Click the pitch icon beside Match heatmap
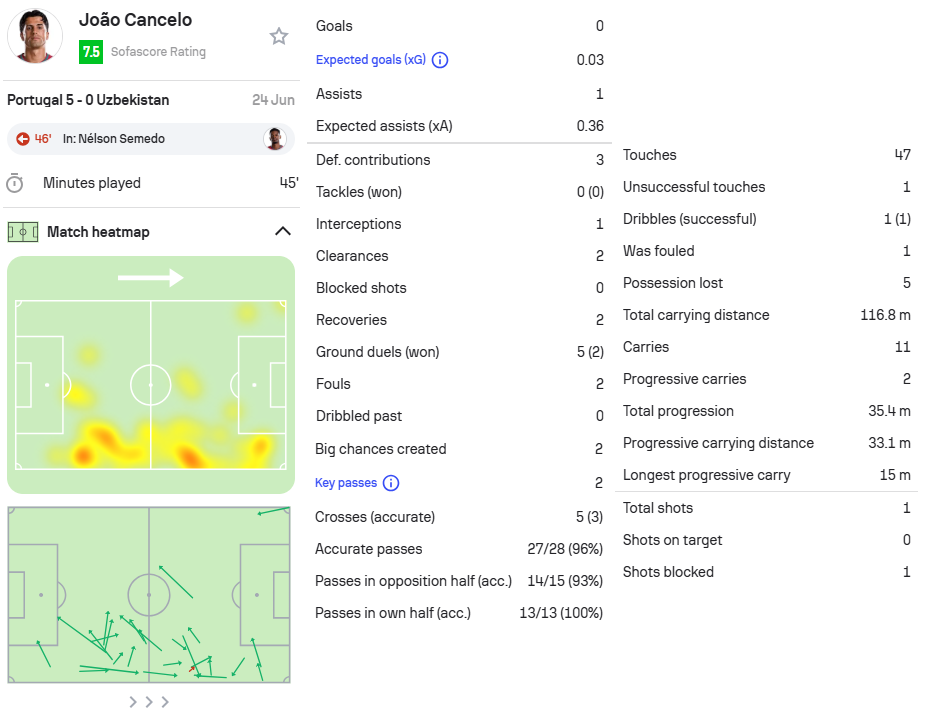This screenshot has width=925, height=716. click(23, 232)
